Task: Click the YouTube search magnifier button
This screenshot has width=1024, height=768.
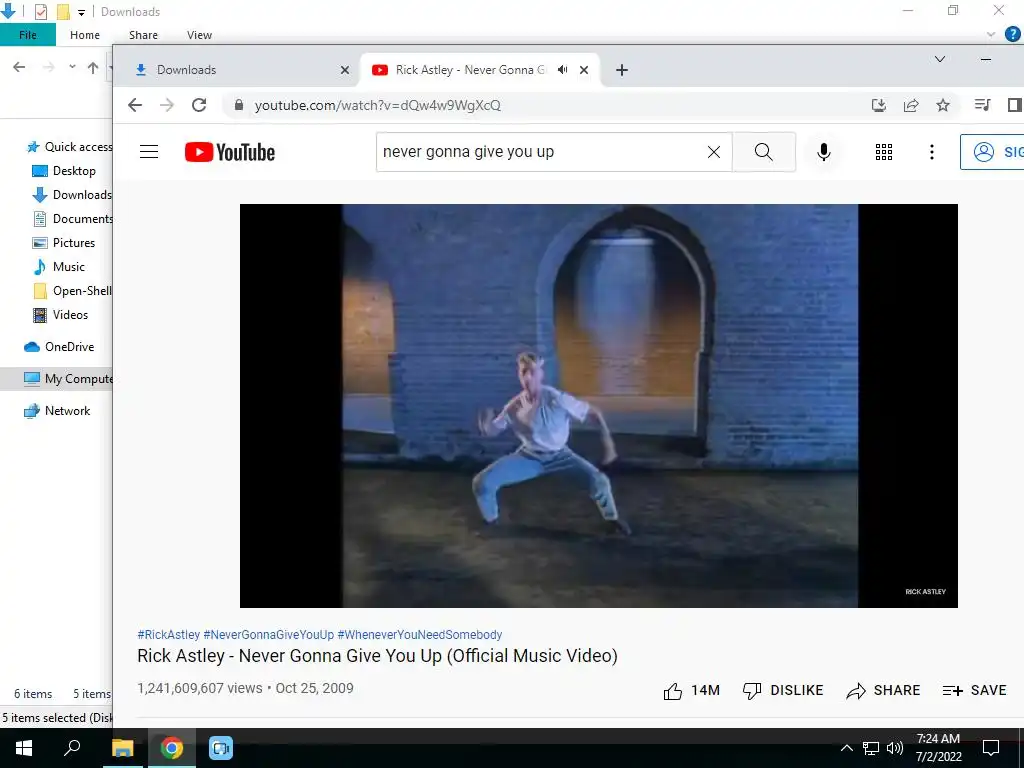Action: pyautogui.click(x=763, y=152)
